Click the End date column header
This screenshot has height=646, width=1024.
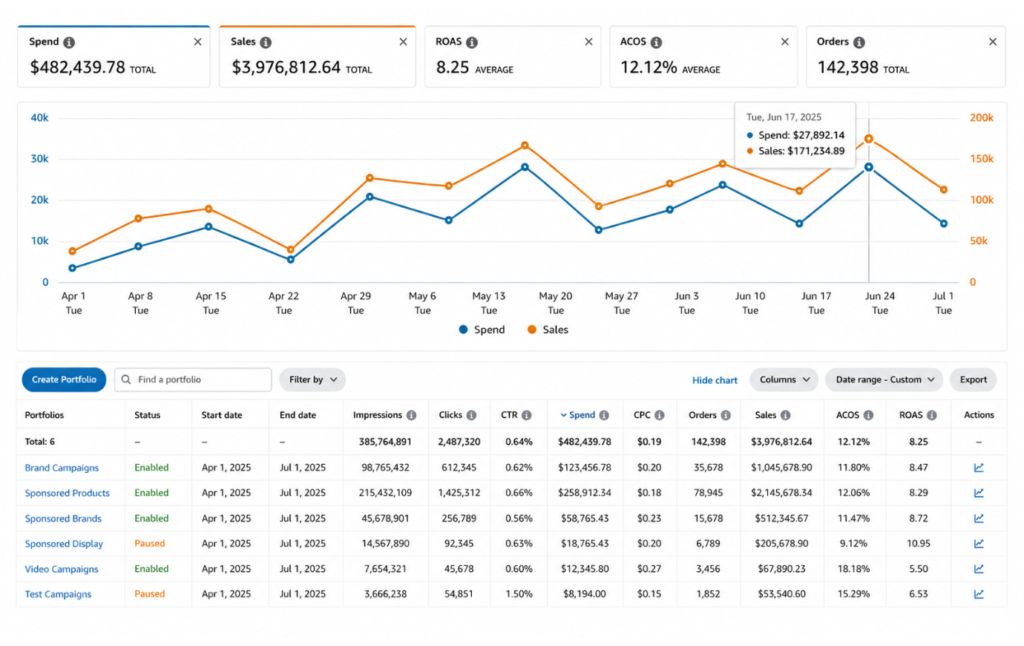298,415
